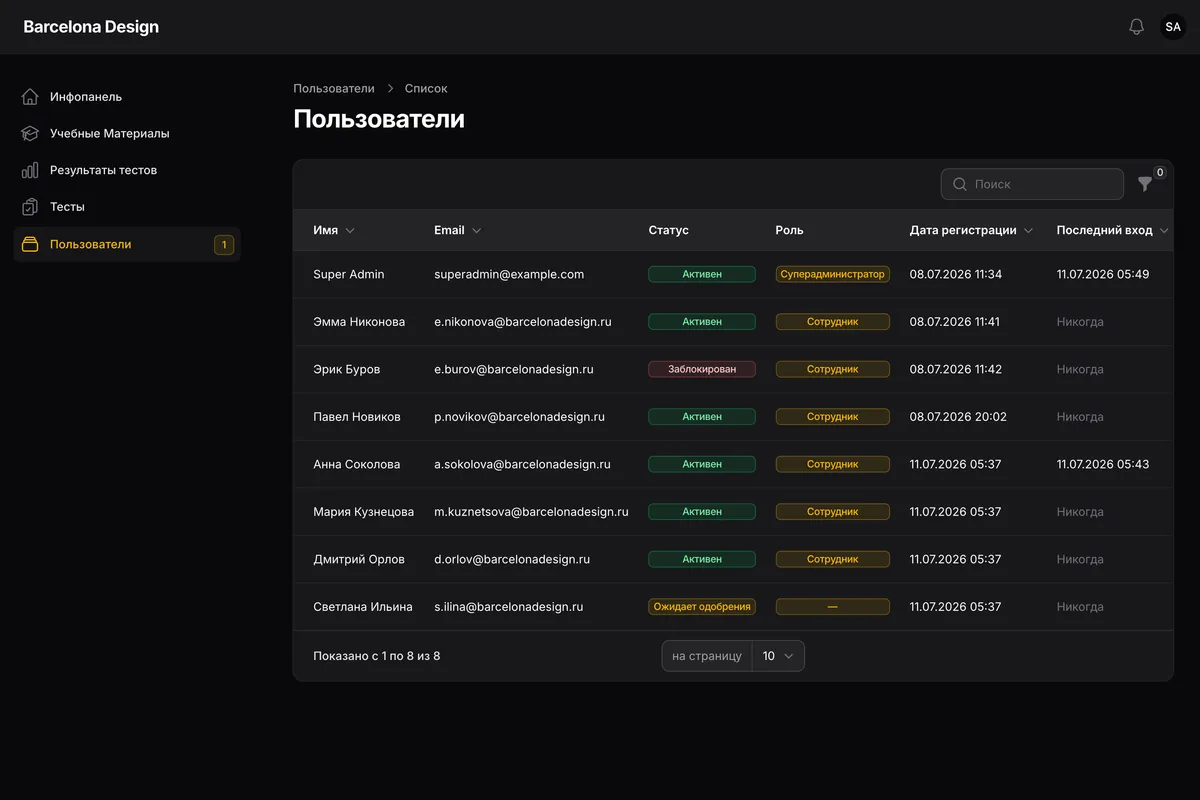Click registration date 08.07.2026 11:34

click(956, 274)
